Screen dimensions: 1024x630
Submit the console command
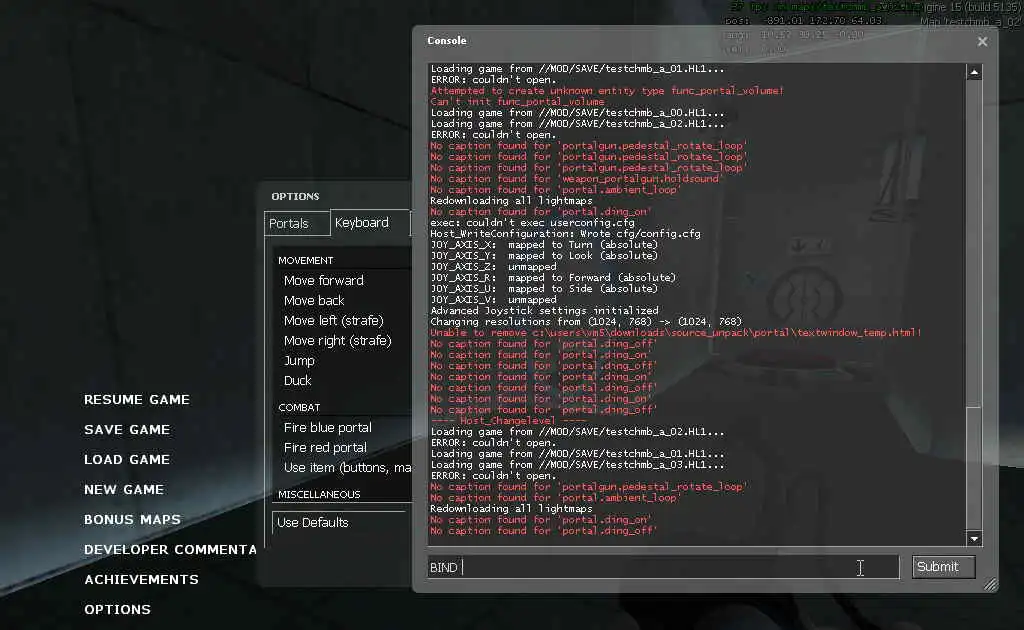pyautogui.click(x=943, y=567)
